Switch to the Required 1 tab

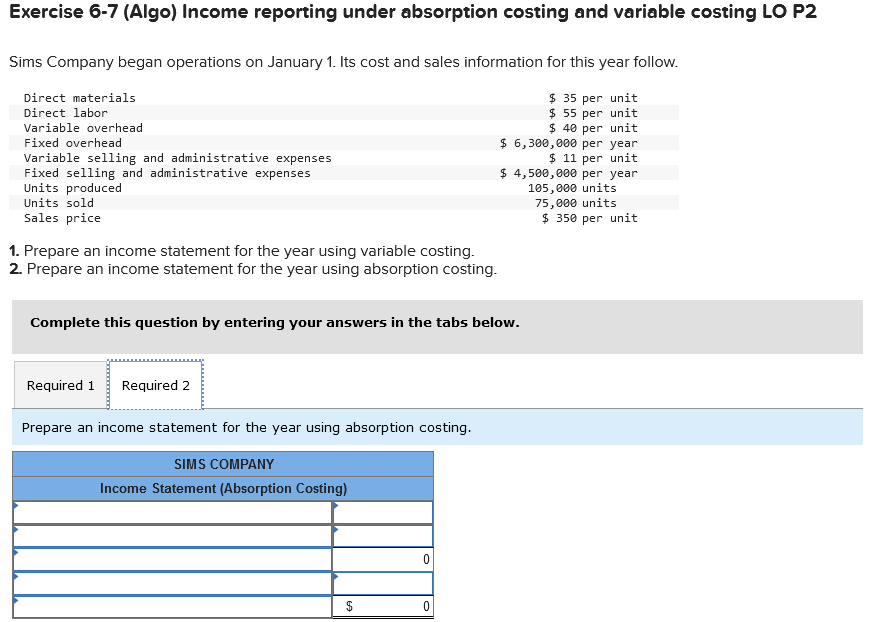(59, 385)
